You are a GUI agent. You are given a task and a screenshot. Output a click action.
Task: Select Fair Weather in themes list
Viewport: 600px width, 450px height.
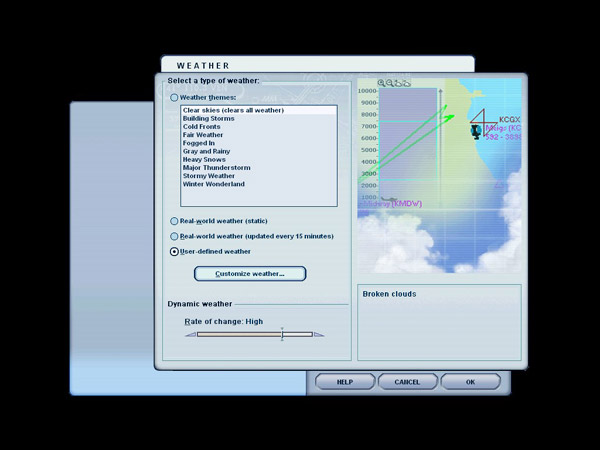point(203,135)
